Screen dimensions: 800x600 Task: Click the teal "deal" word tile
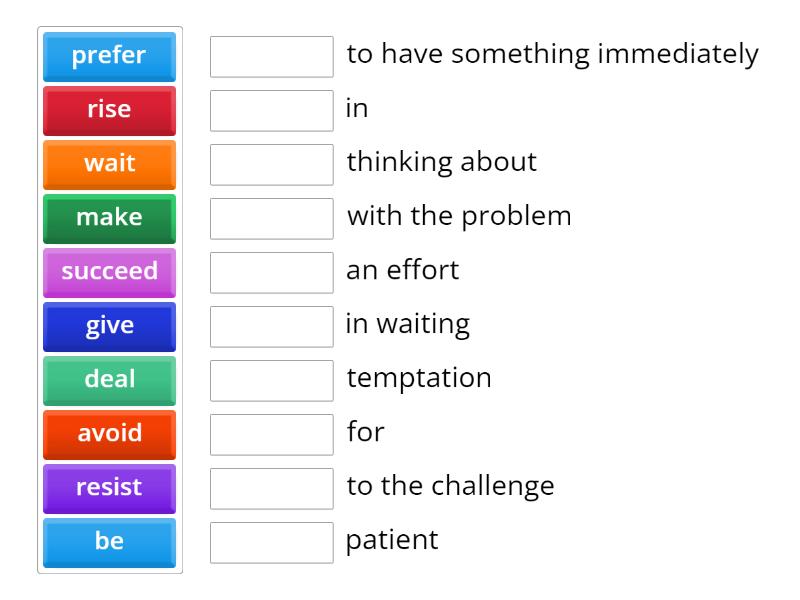pyautogui.click(x=109, y=380)
